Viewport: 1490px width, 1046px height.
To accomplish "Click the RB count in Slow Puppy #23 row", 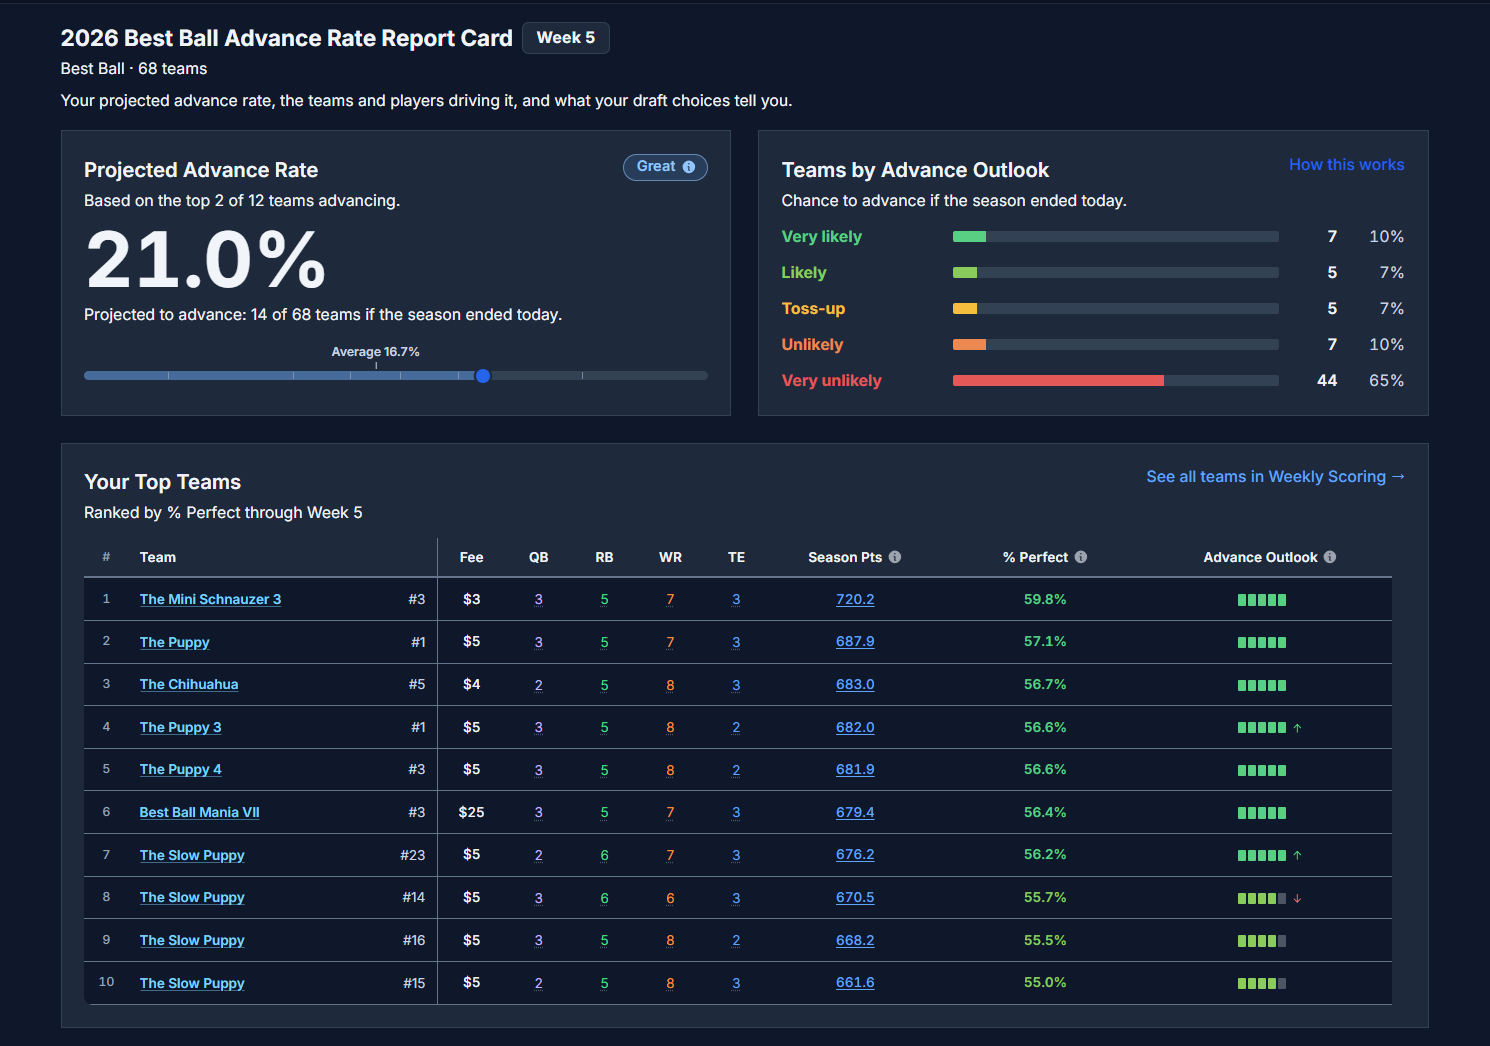I will (x=604, y=855).
